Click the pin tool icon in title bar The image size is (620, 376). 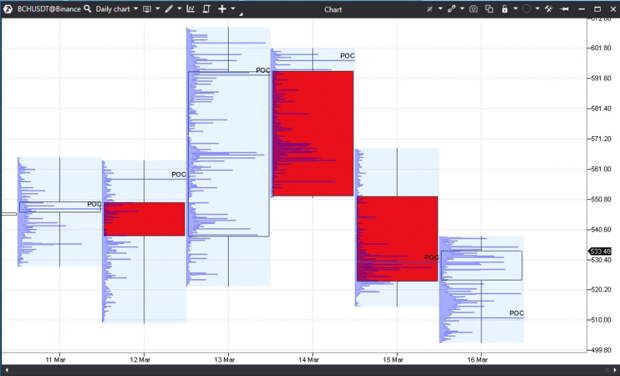[429, 9]
